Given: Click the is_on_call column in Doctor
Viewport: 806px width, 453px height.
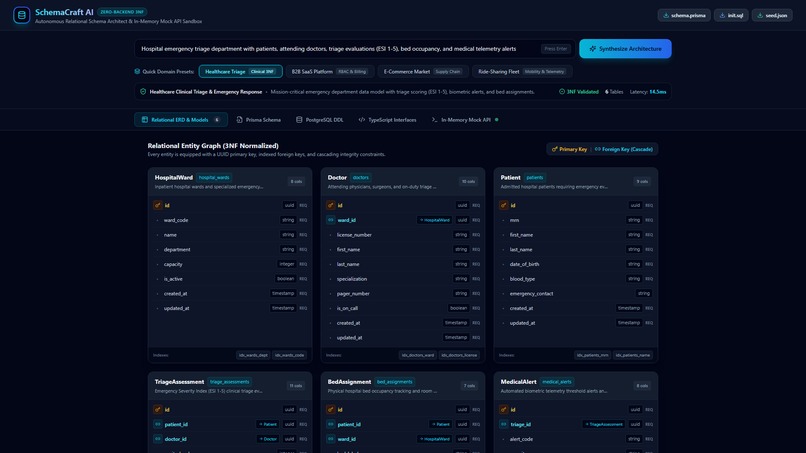Looking at the screenshot, I should (x=403, y=309).
